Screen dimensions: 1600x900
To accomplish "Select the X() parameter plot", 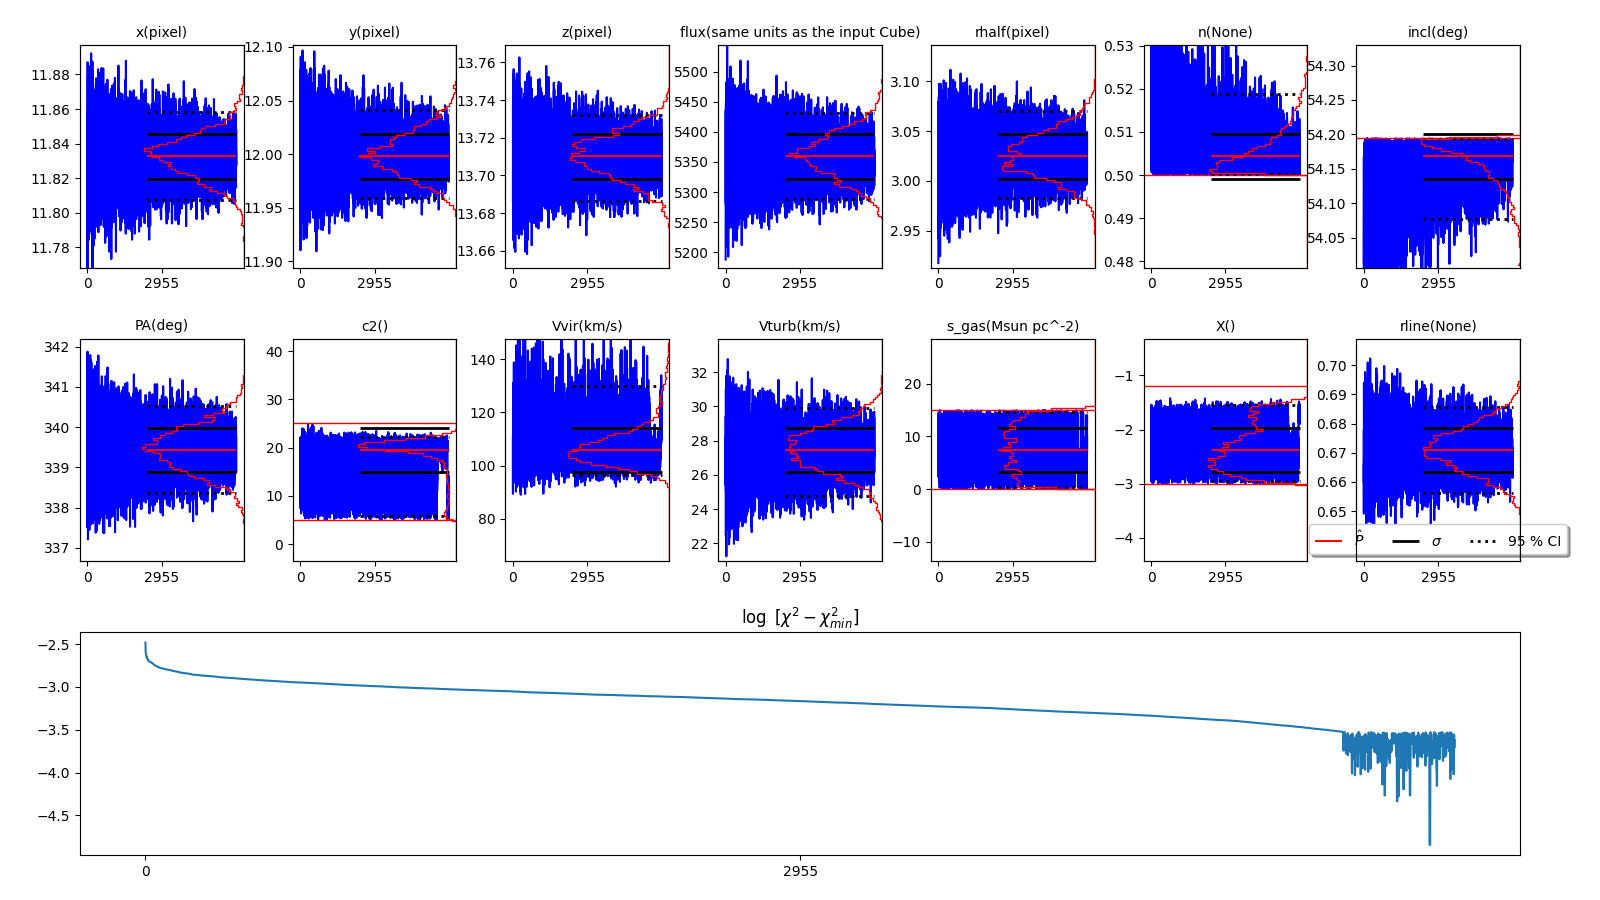I will 1225,450.
